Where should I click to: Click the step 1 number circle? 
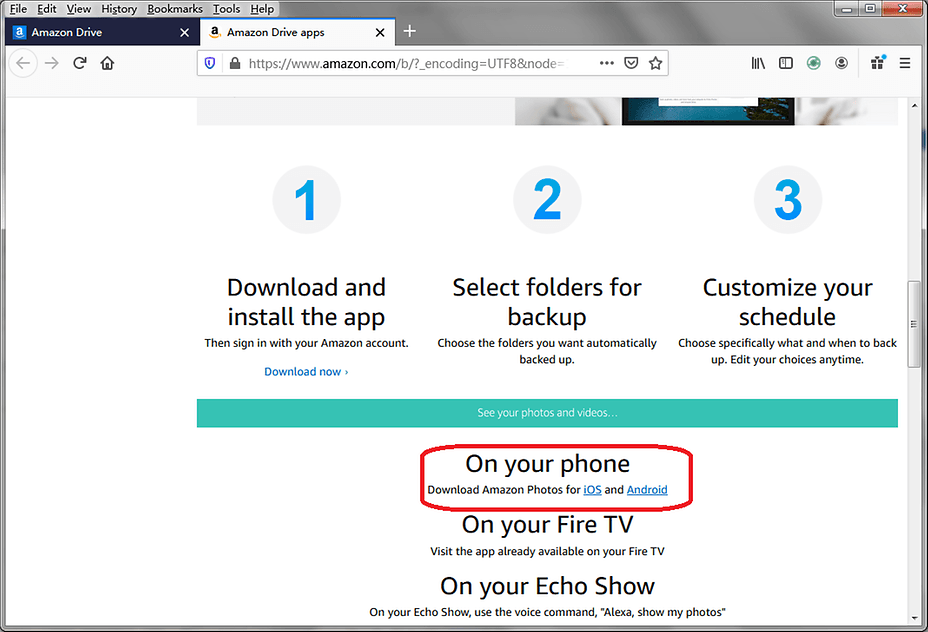pos(307,200)
